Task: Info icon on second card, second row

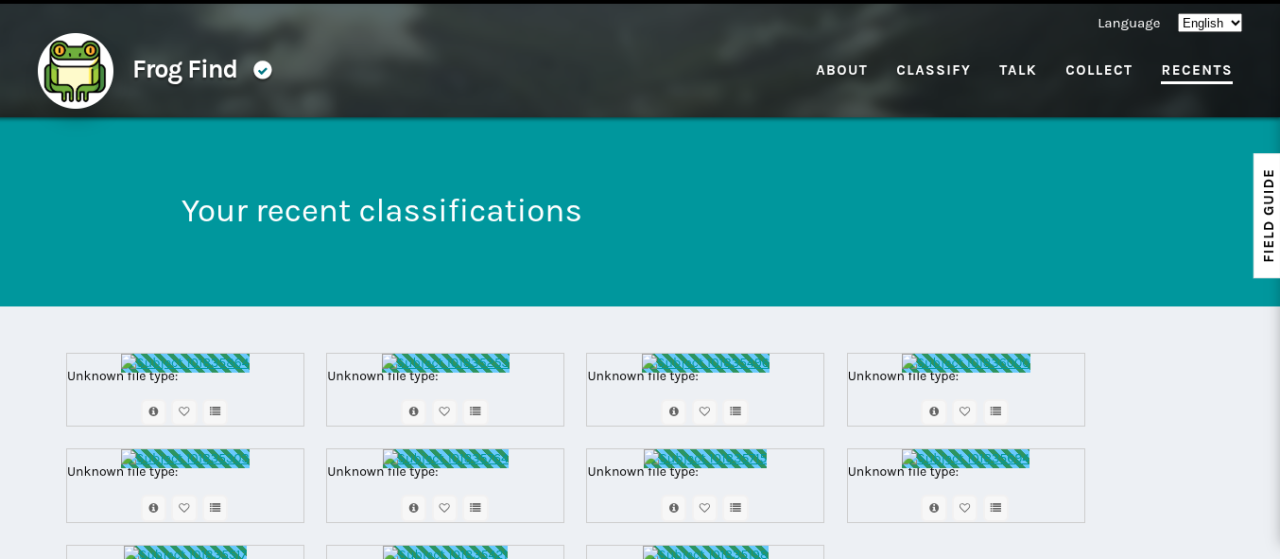Action: (413, 507)
